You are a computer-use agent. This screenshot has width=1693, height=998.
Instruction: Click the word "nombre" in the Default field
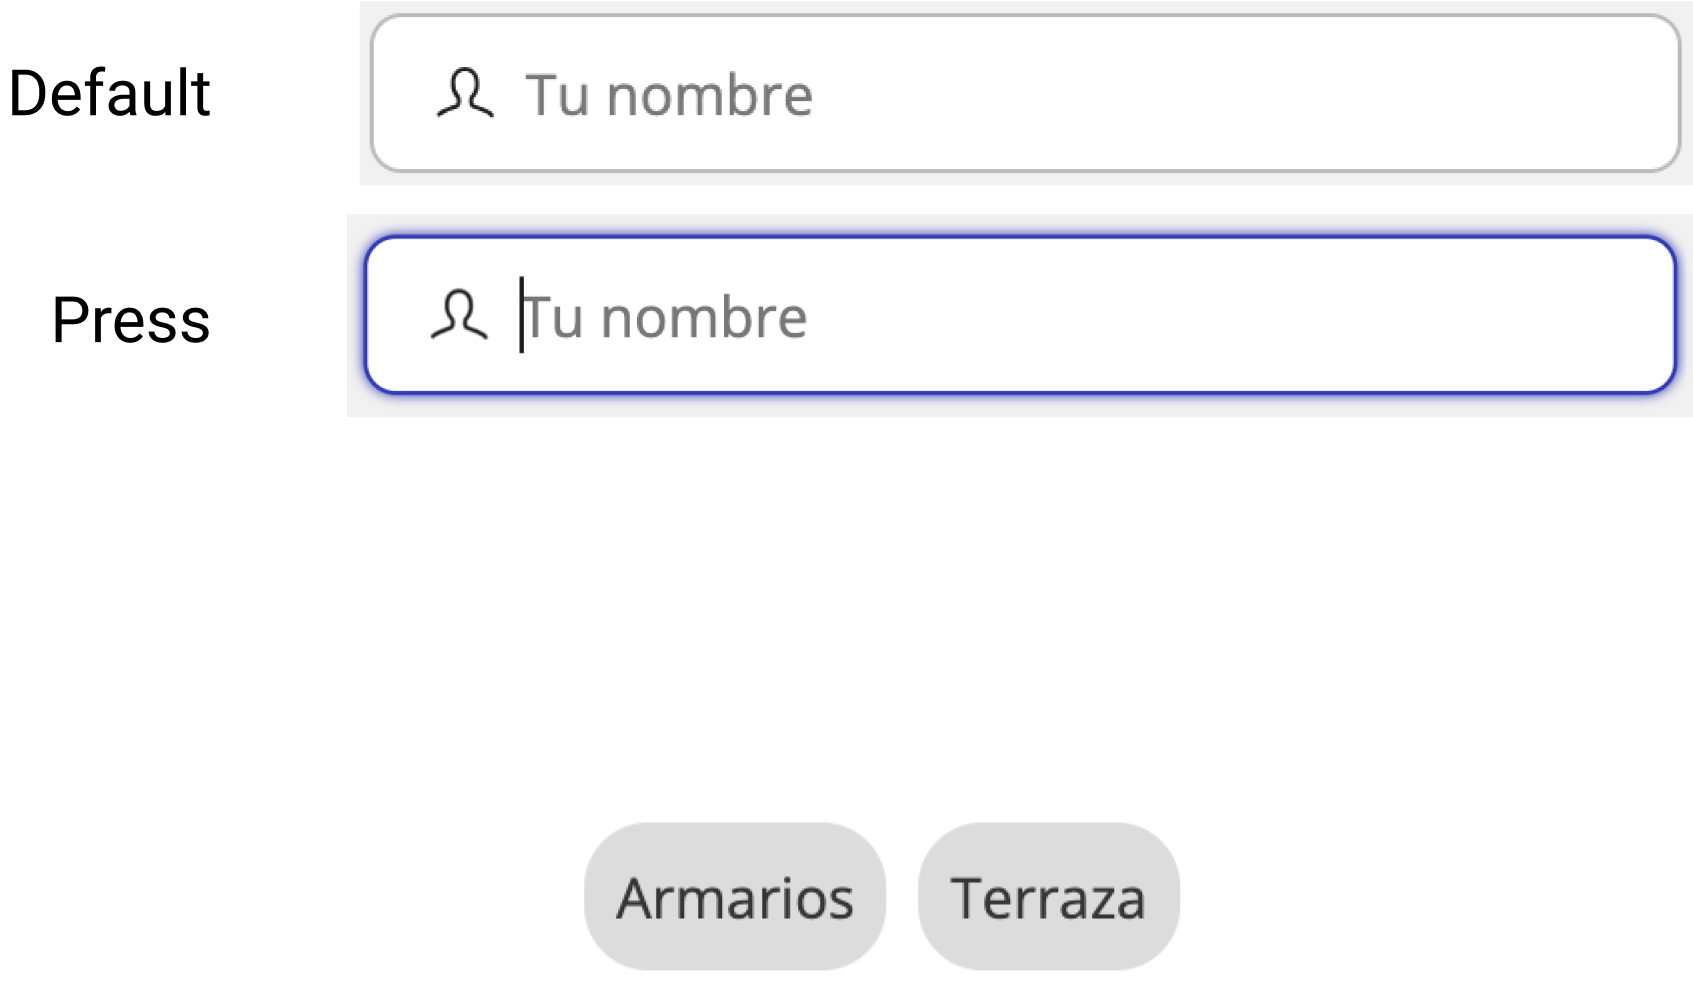pos(710,96)
